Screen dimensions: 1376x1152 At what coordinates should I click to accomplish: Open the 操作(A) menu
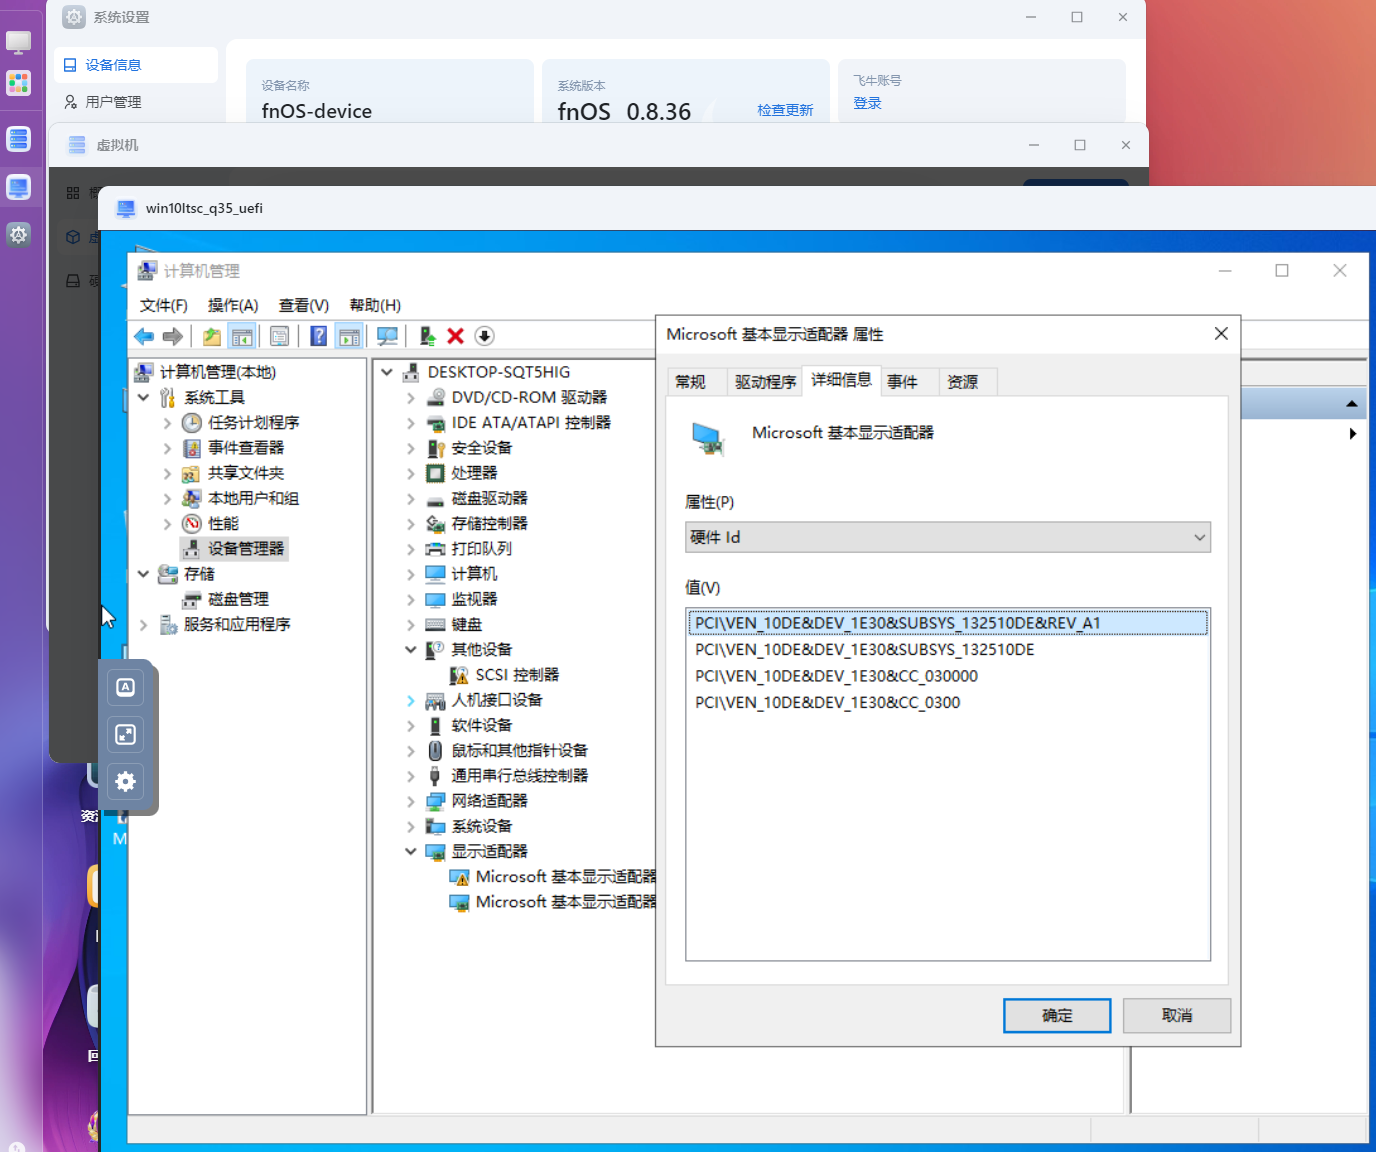pos(233,305)
